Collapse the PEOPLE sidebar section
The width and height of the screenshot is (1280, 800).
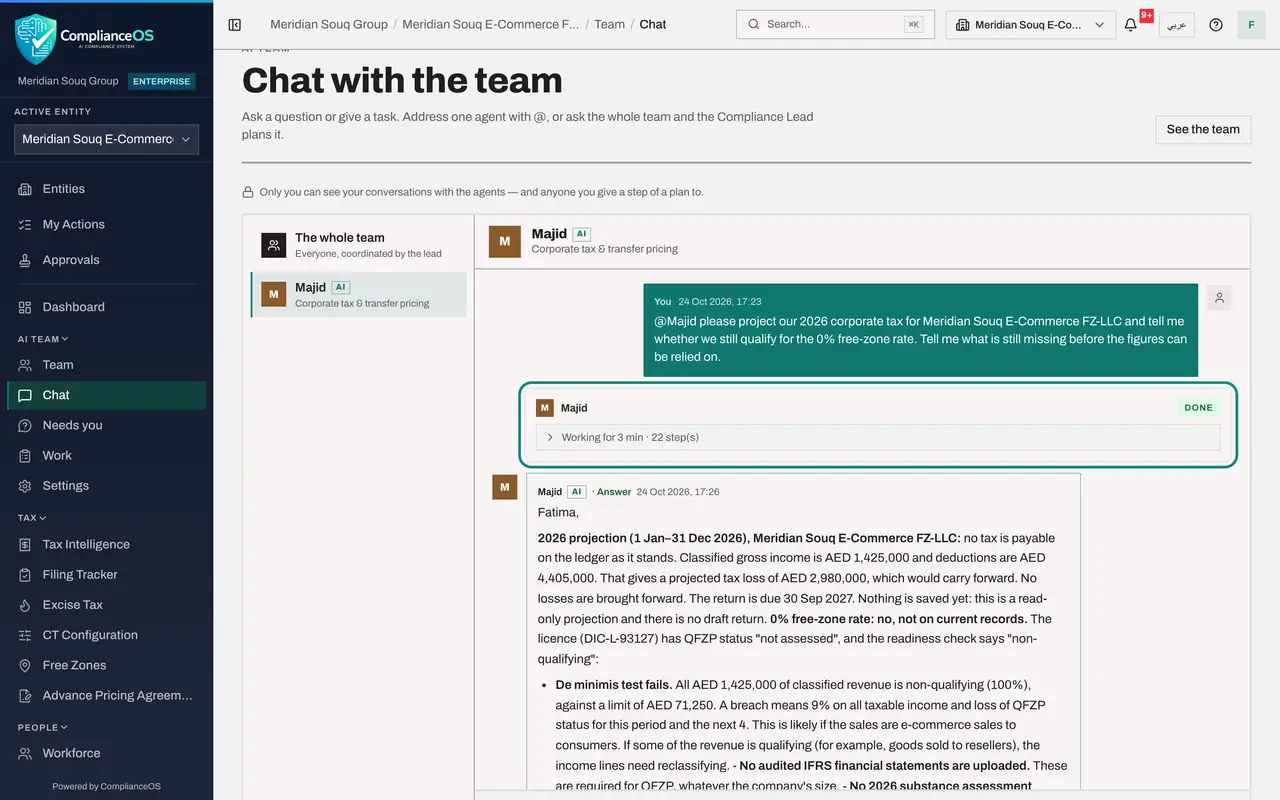[x=43, y=727]
